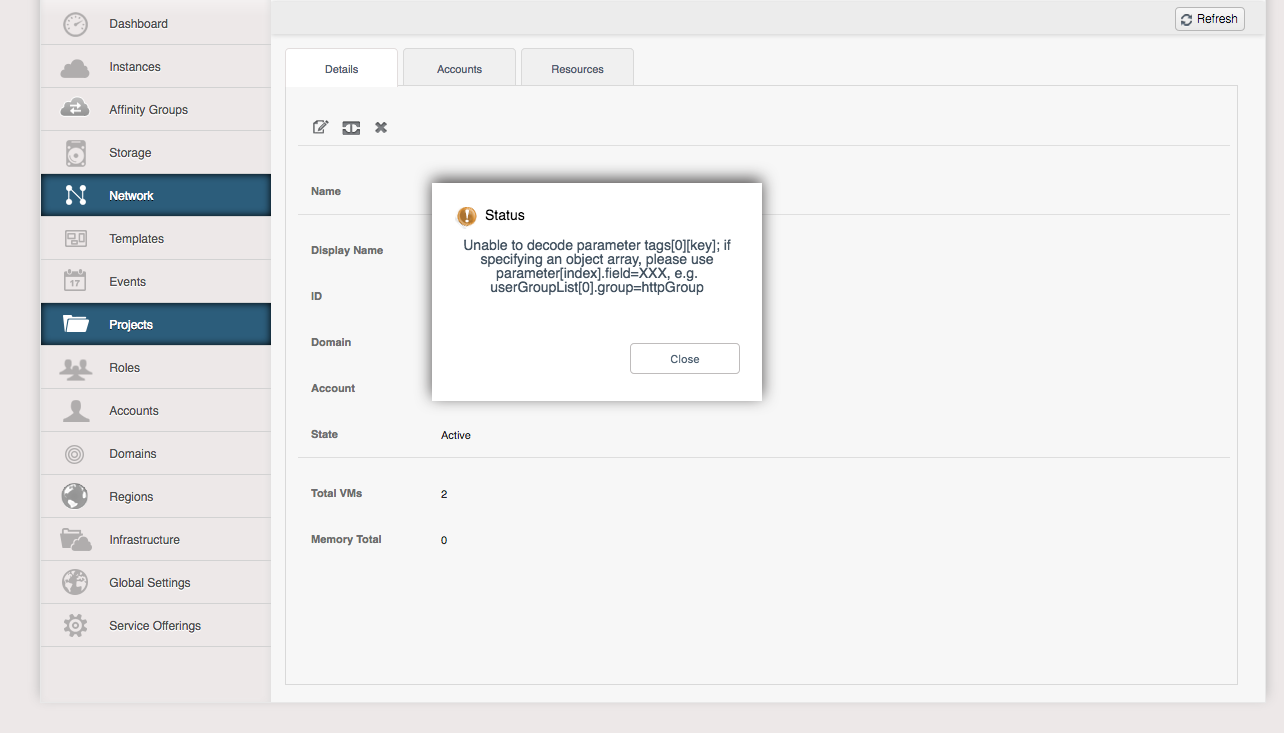Click the Account field label
This screenshot has width=1284, height=733.
(x=333, y=388)
